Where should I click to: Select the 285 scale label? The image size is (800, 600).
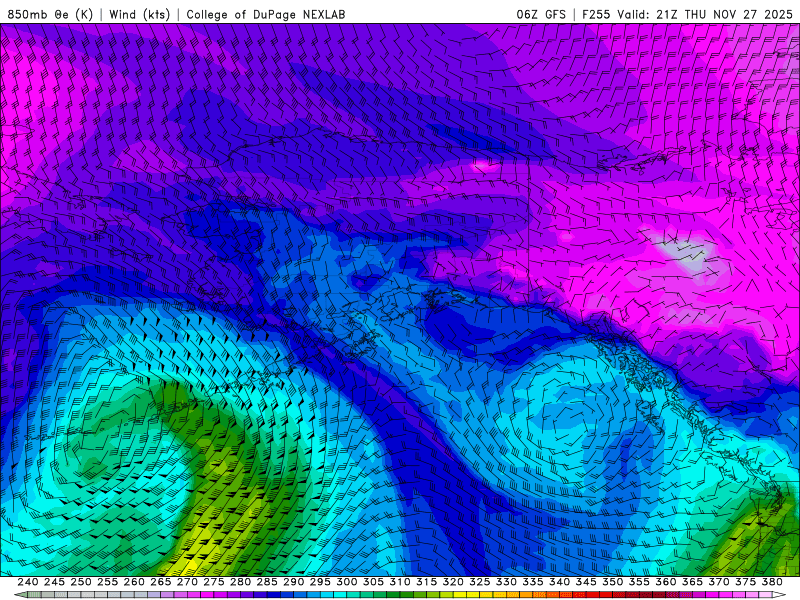pos(267,582)
